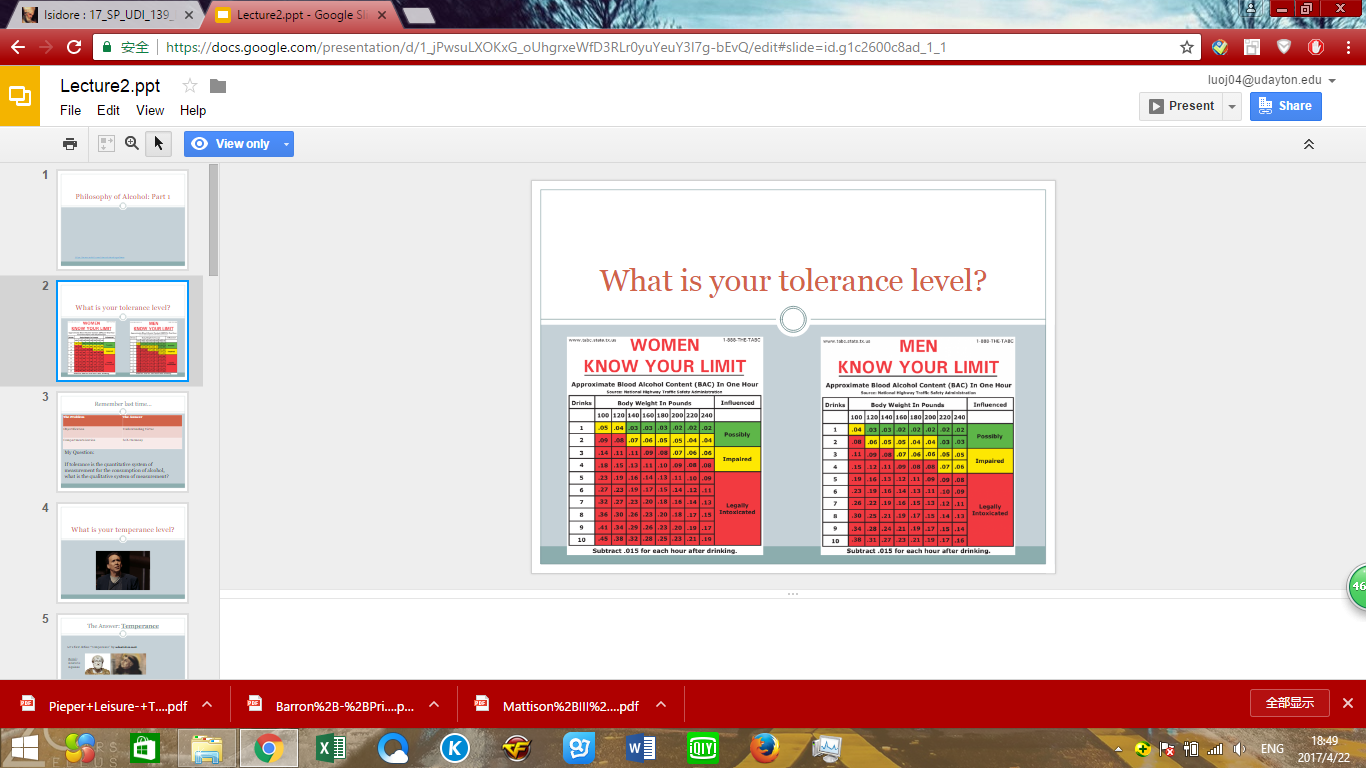Image resolution: width=1366 pixels, height=768 pixels.
Task: Open the File menu
Action: click(x=70, y=110)
